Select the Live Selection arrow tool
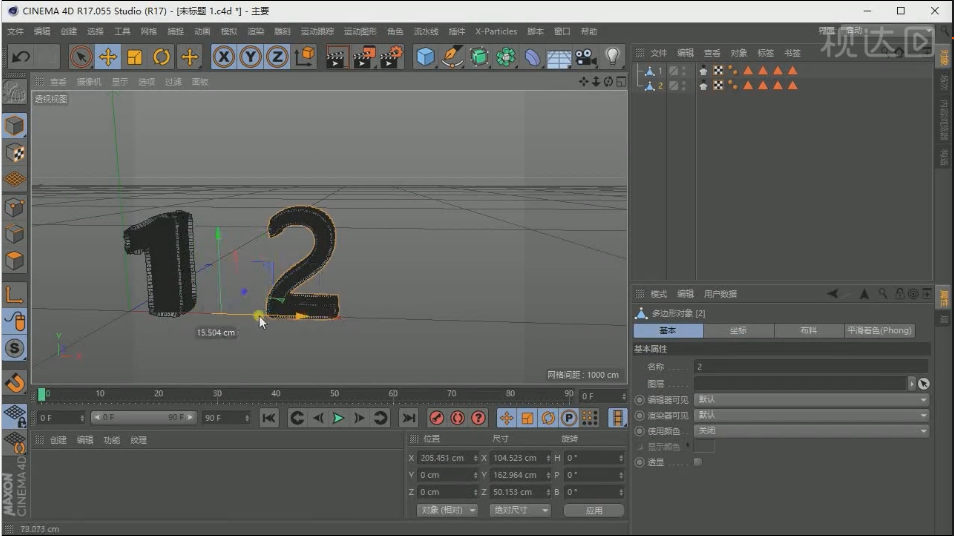 pyautogui.click(x=80, y=57)
